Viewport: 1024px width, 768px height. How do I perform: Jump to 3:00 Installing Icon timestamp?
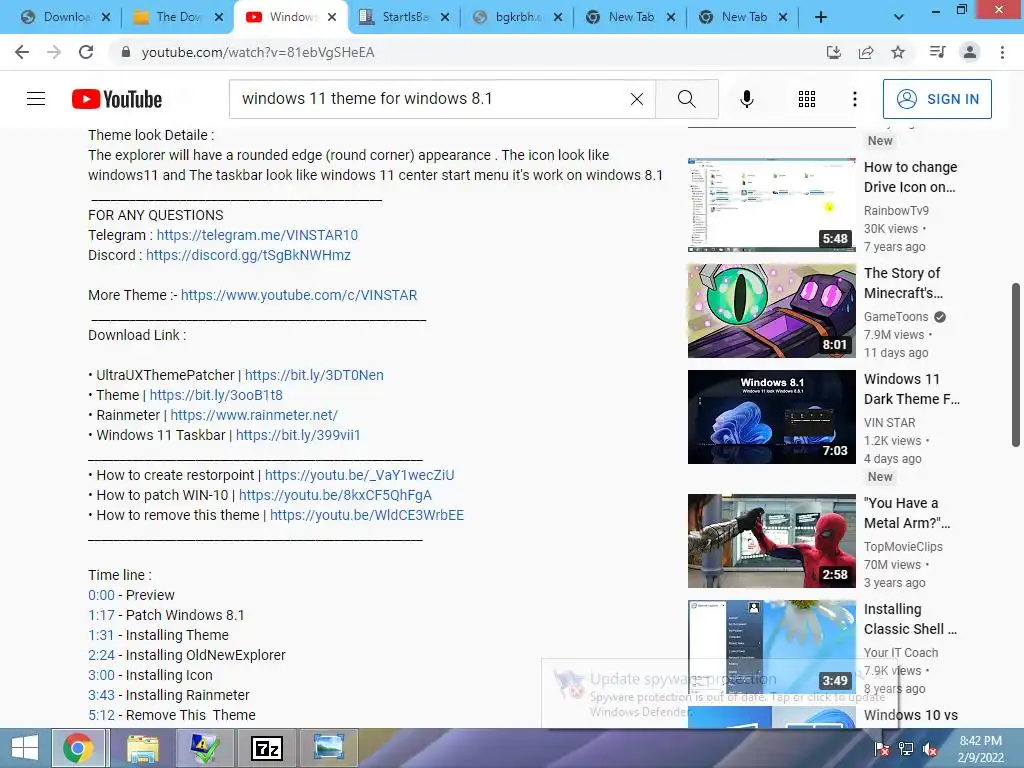[x=101, y=675]
